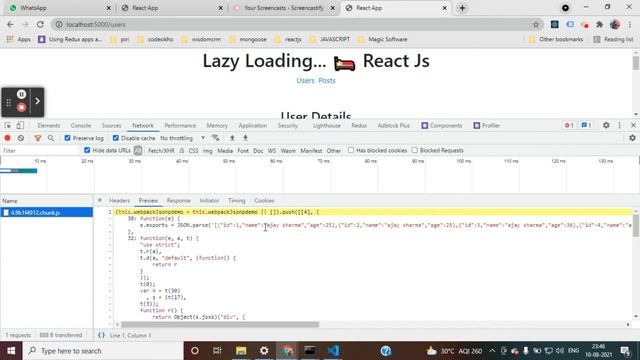Open the codesikho bookmarks folder
Image resolution: width=640 pixels, height=360 pixels.
[156, 39]
